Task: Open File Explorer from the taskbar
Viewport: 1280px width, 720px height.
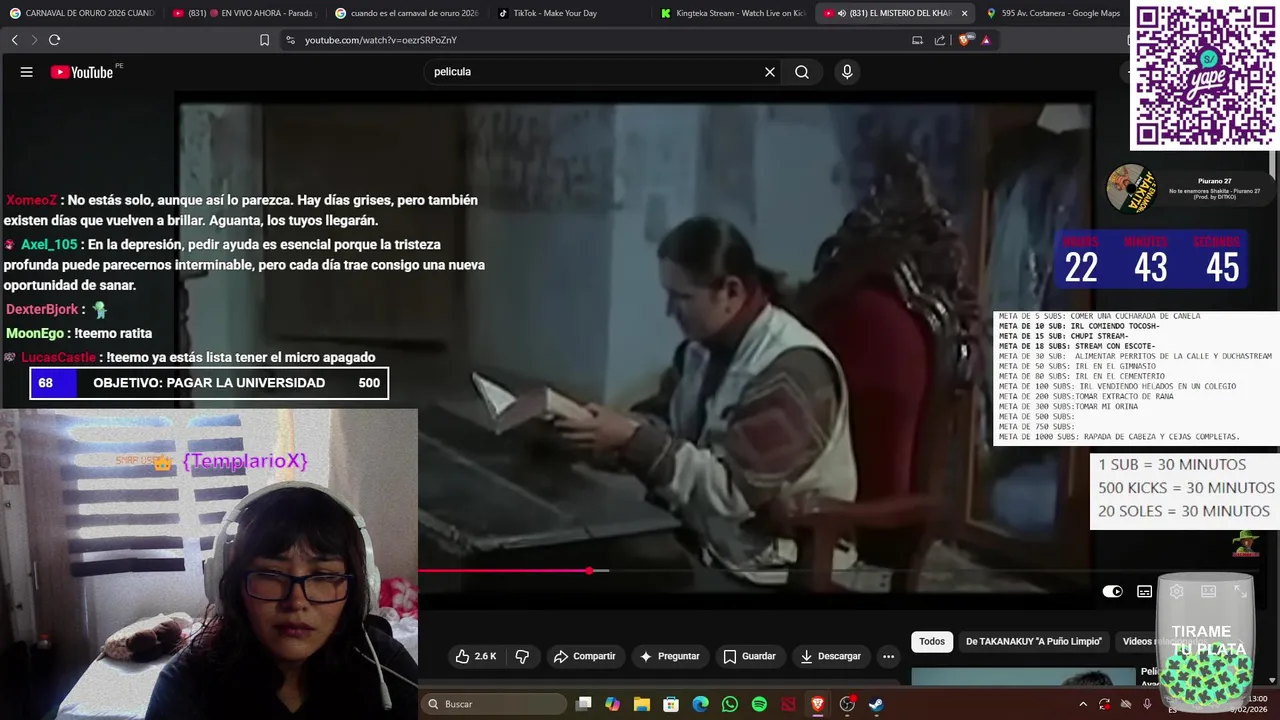Action: coord(642,704)
